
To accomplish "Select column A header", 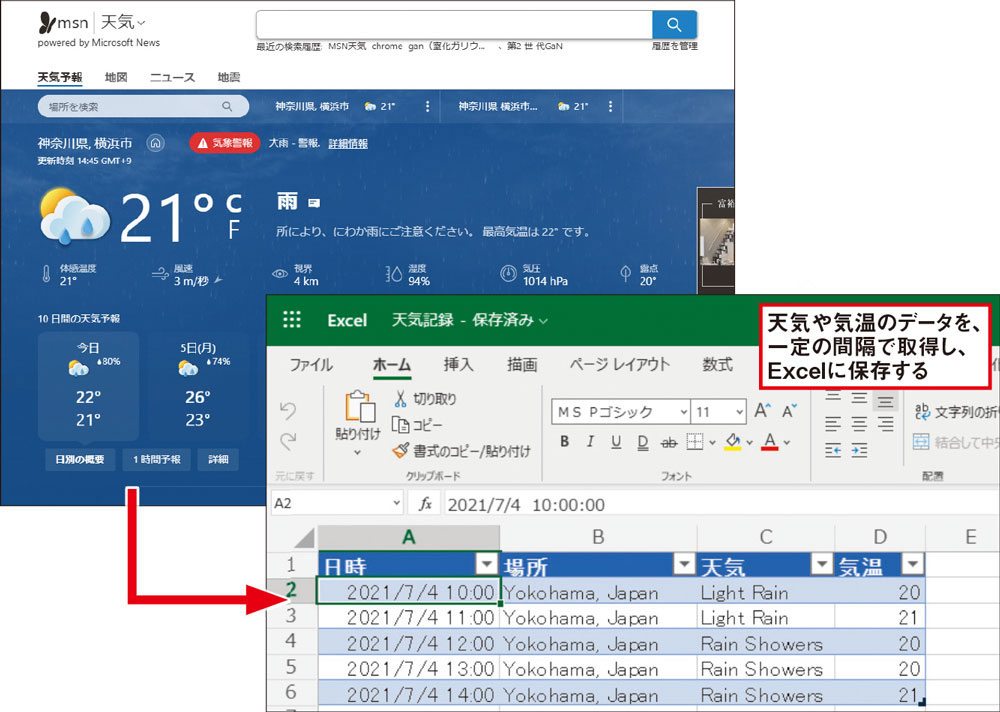I will [x=409, y=538].
